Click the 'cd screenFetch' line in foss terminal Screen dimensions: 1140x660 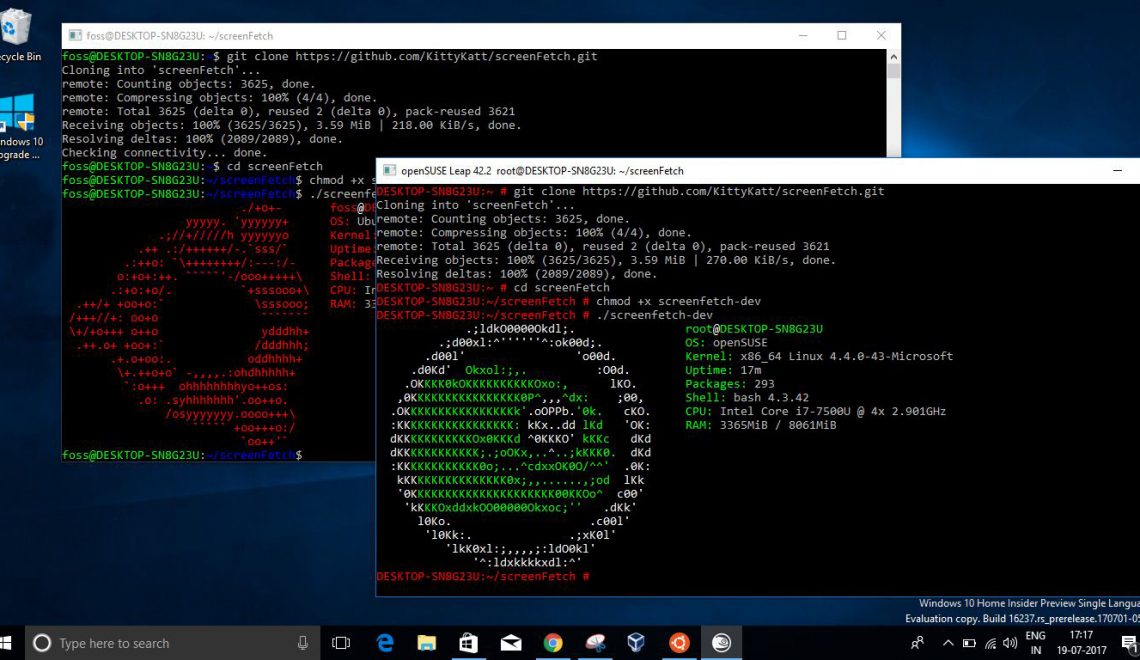pos(193,166)
